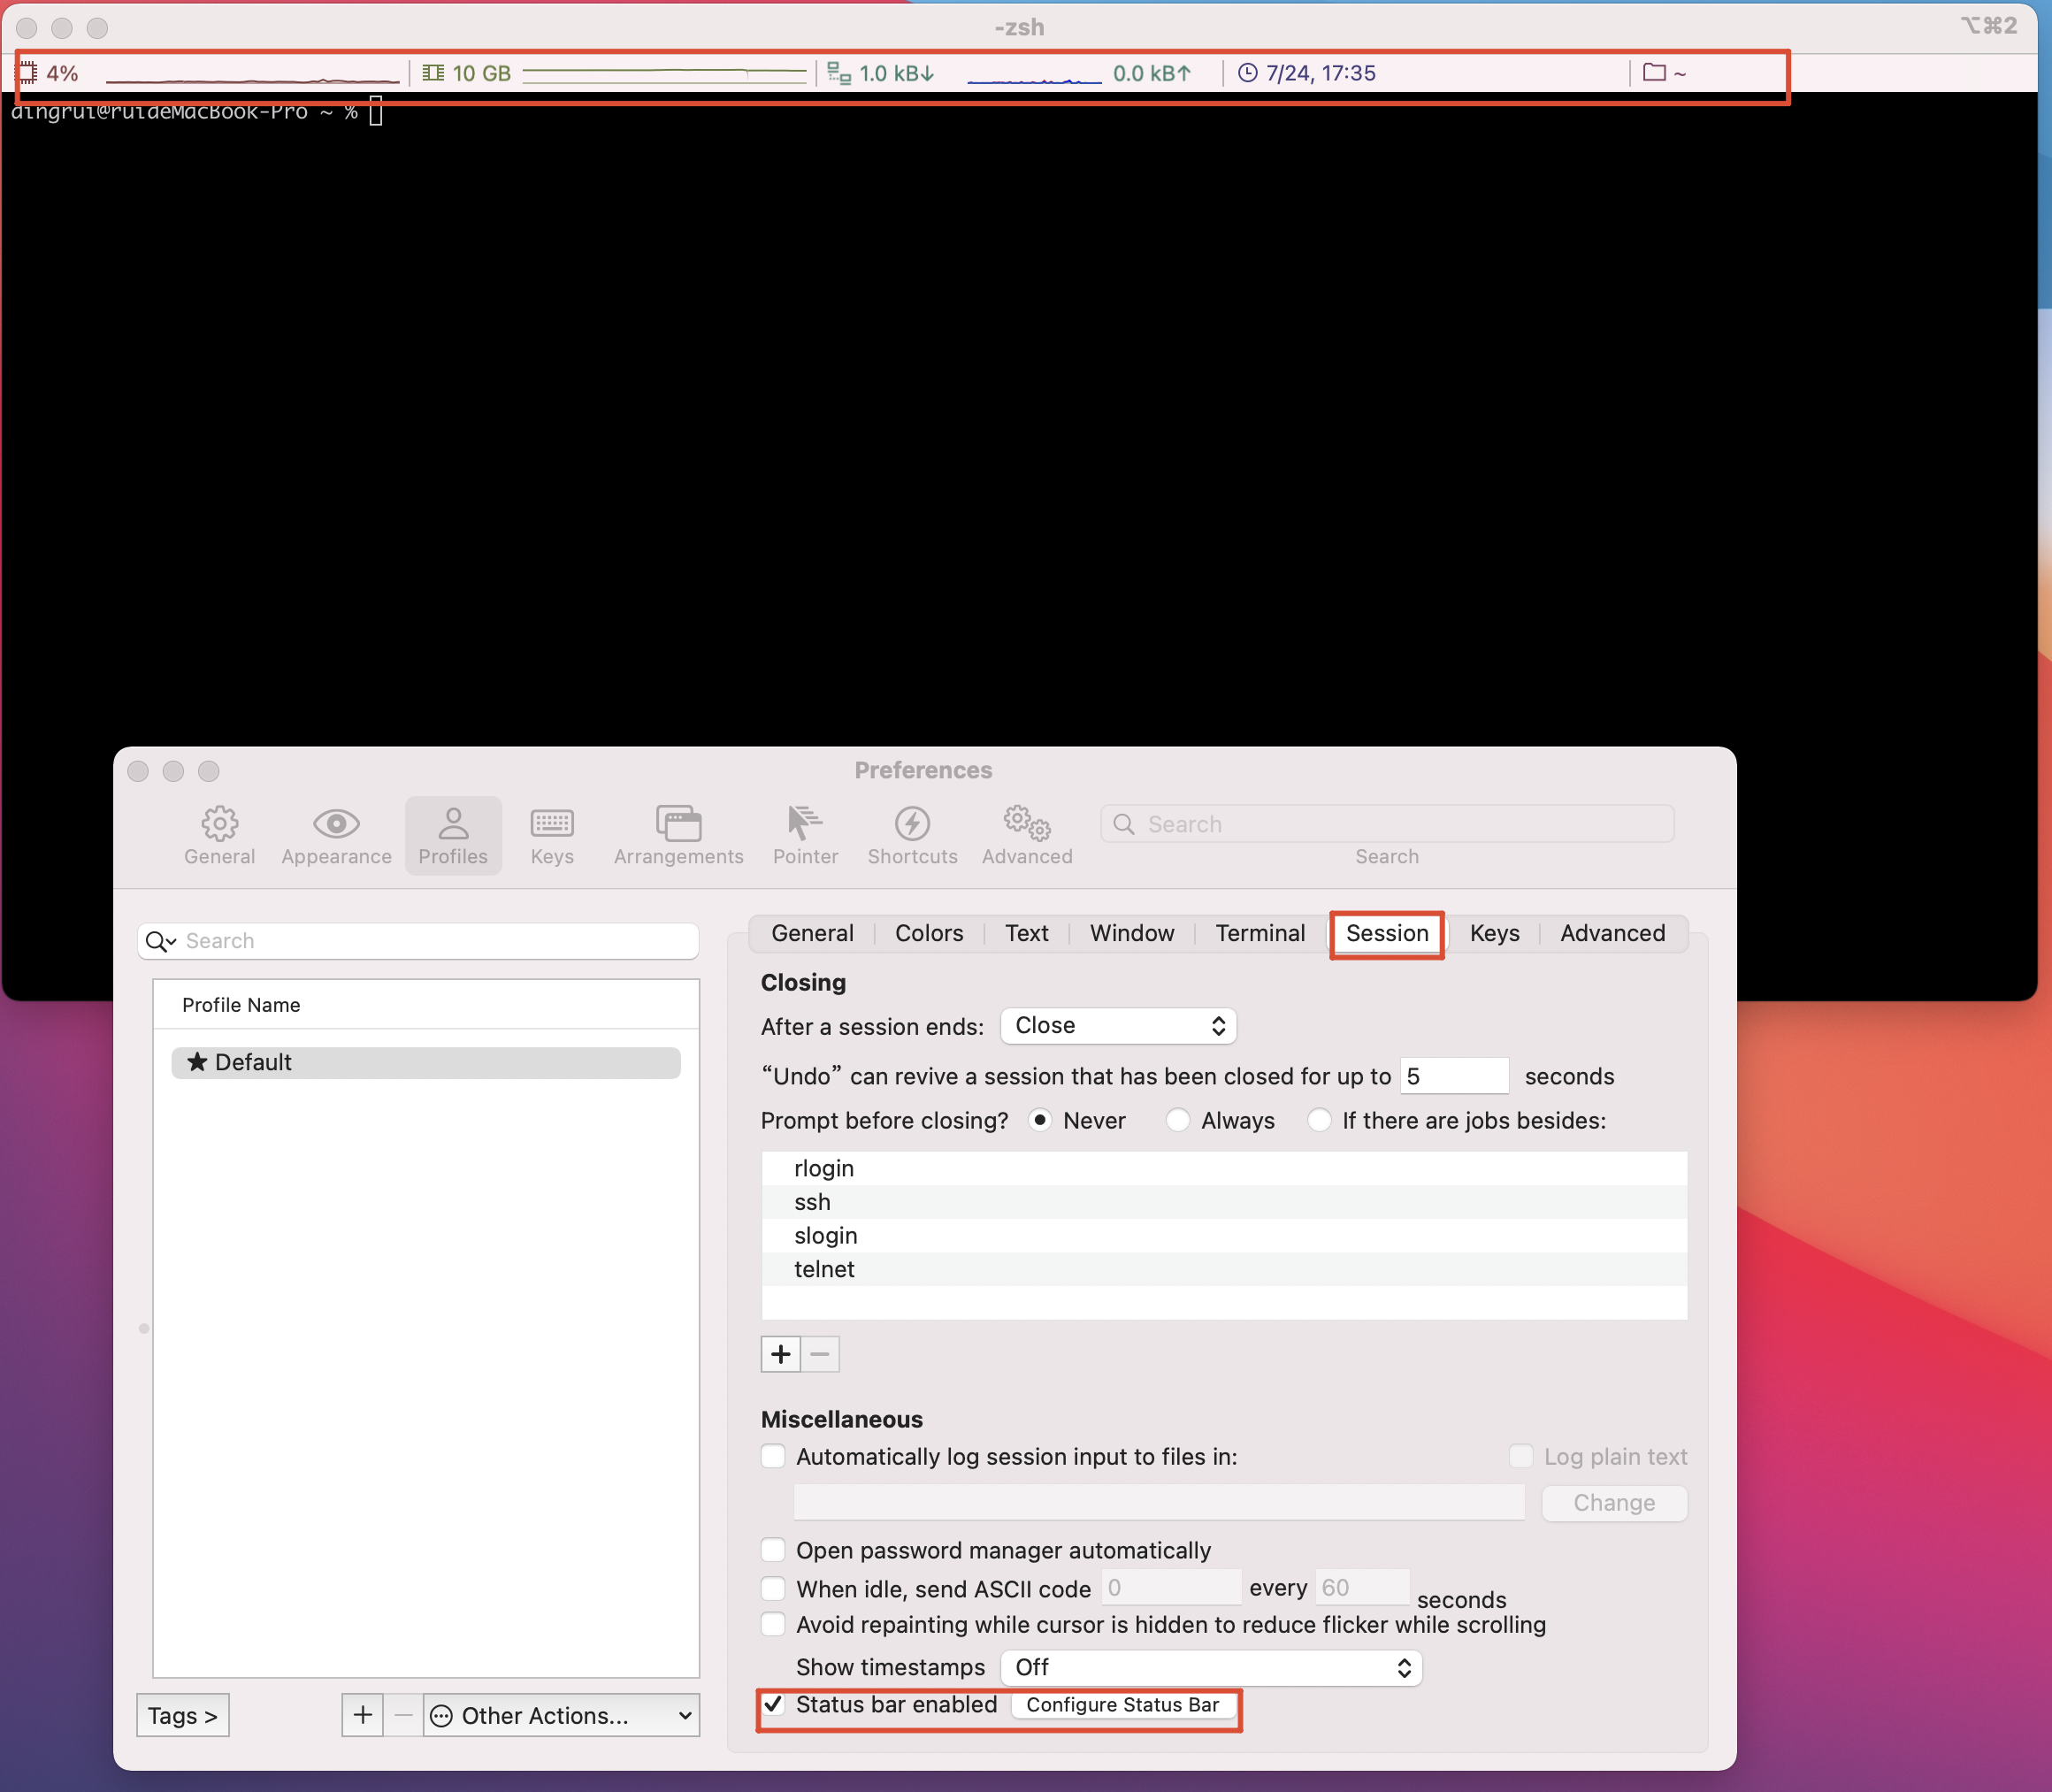The width and height of the screenshot is (2052, 1792).
Task: Select Always for prompt before closing
Action: click(1178, 1120)
